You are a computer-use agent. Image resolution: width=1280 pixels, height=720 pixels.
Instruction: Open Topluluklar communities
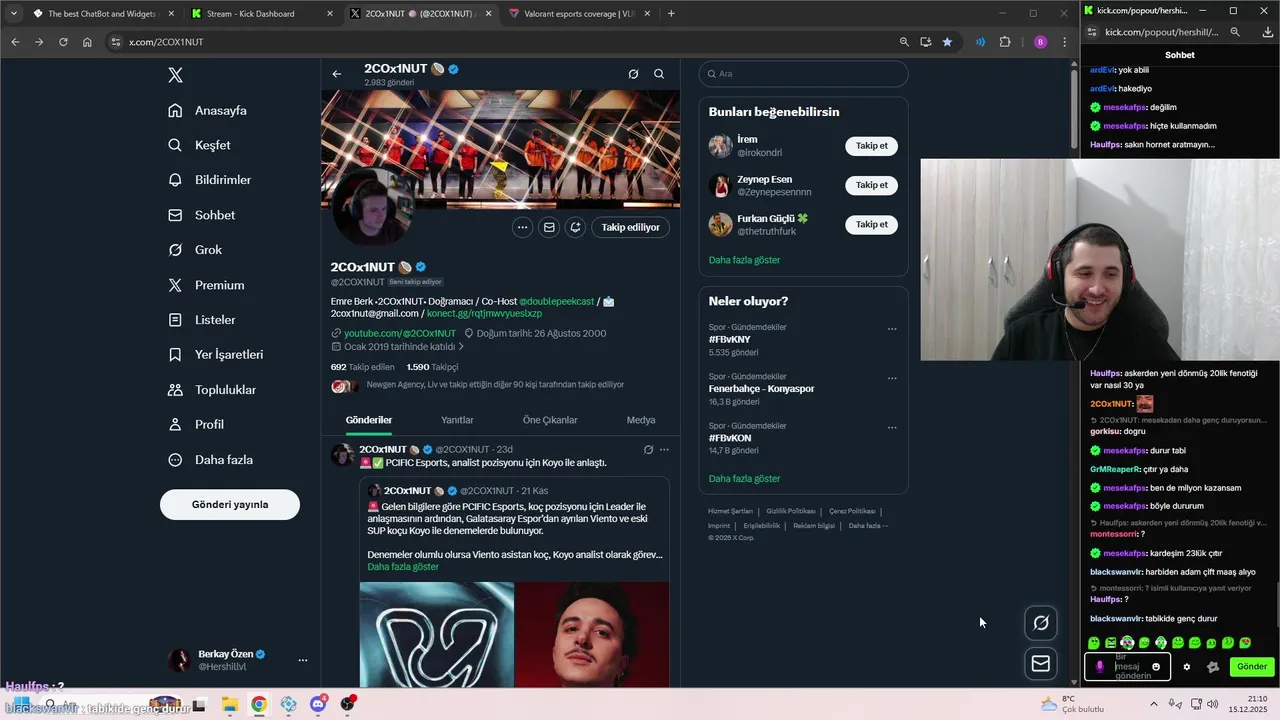[x=213, y=390]
